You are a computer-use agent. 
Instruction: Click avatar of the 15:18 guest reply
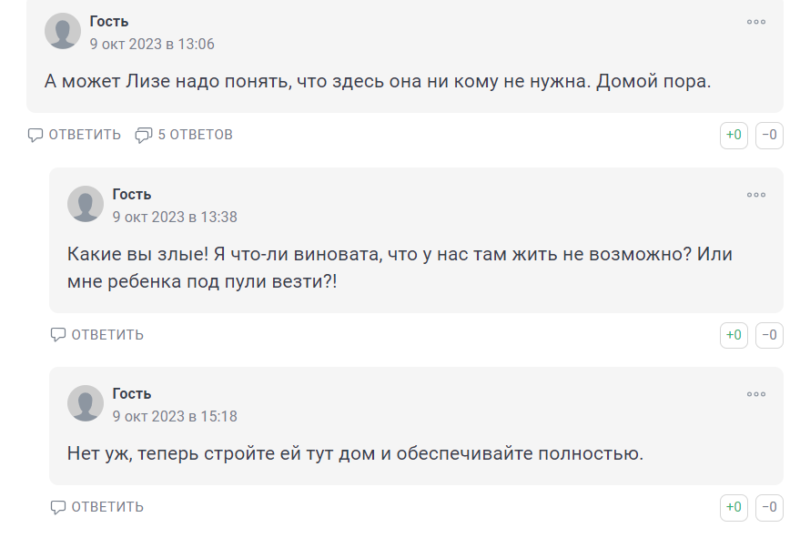pyautogui.click(x=85, y=403)
